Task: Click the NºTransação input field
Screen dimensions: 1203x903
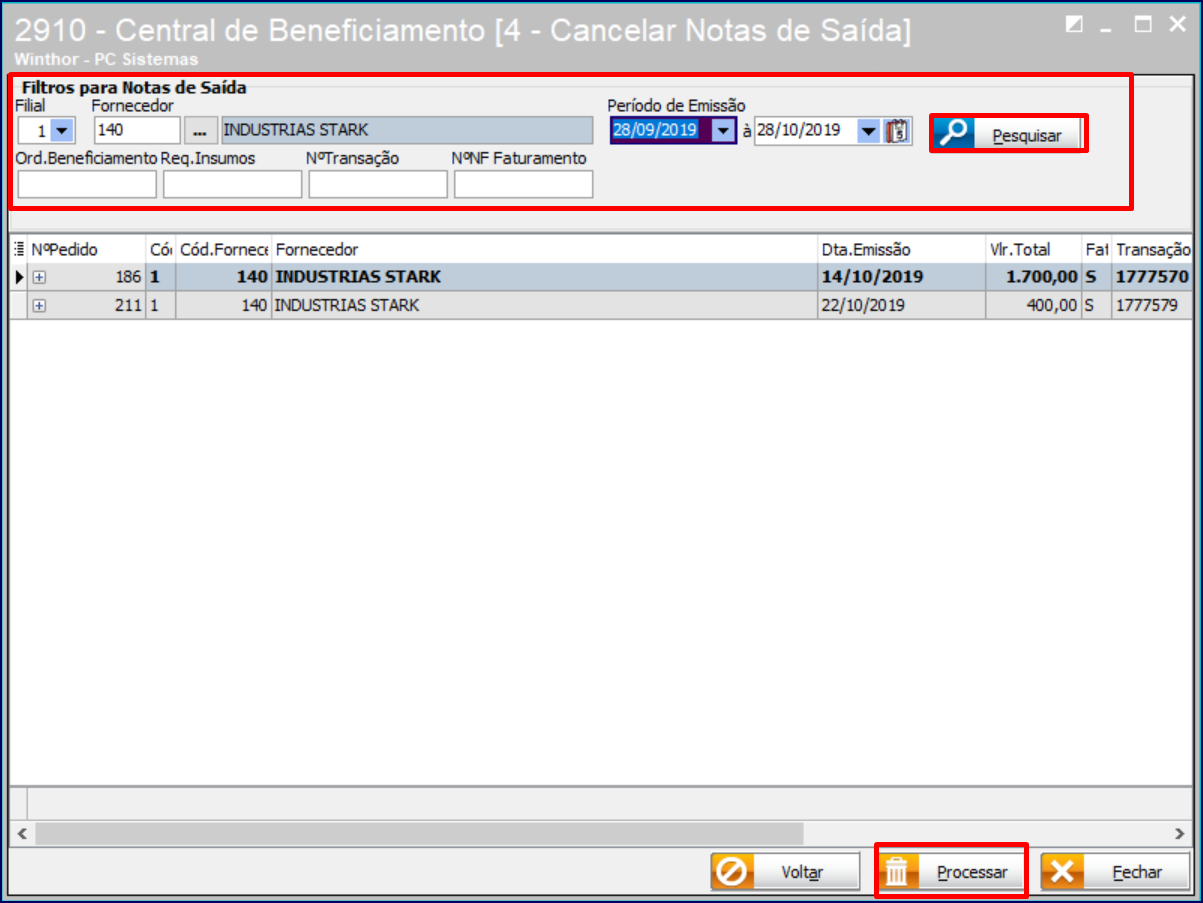Action: (378, 184)
